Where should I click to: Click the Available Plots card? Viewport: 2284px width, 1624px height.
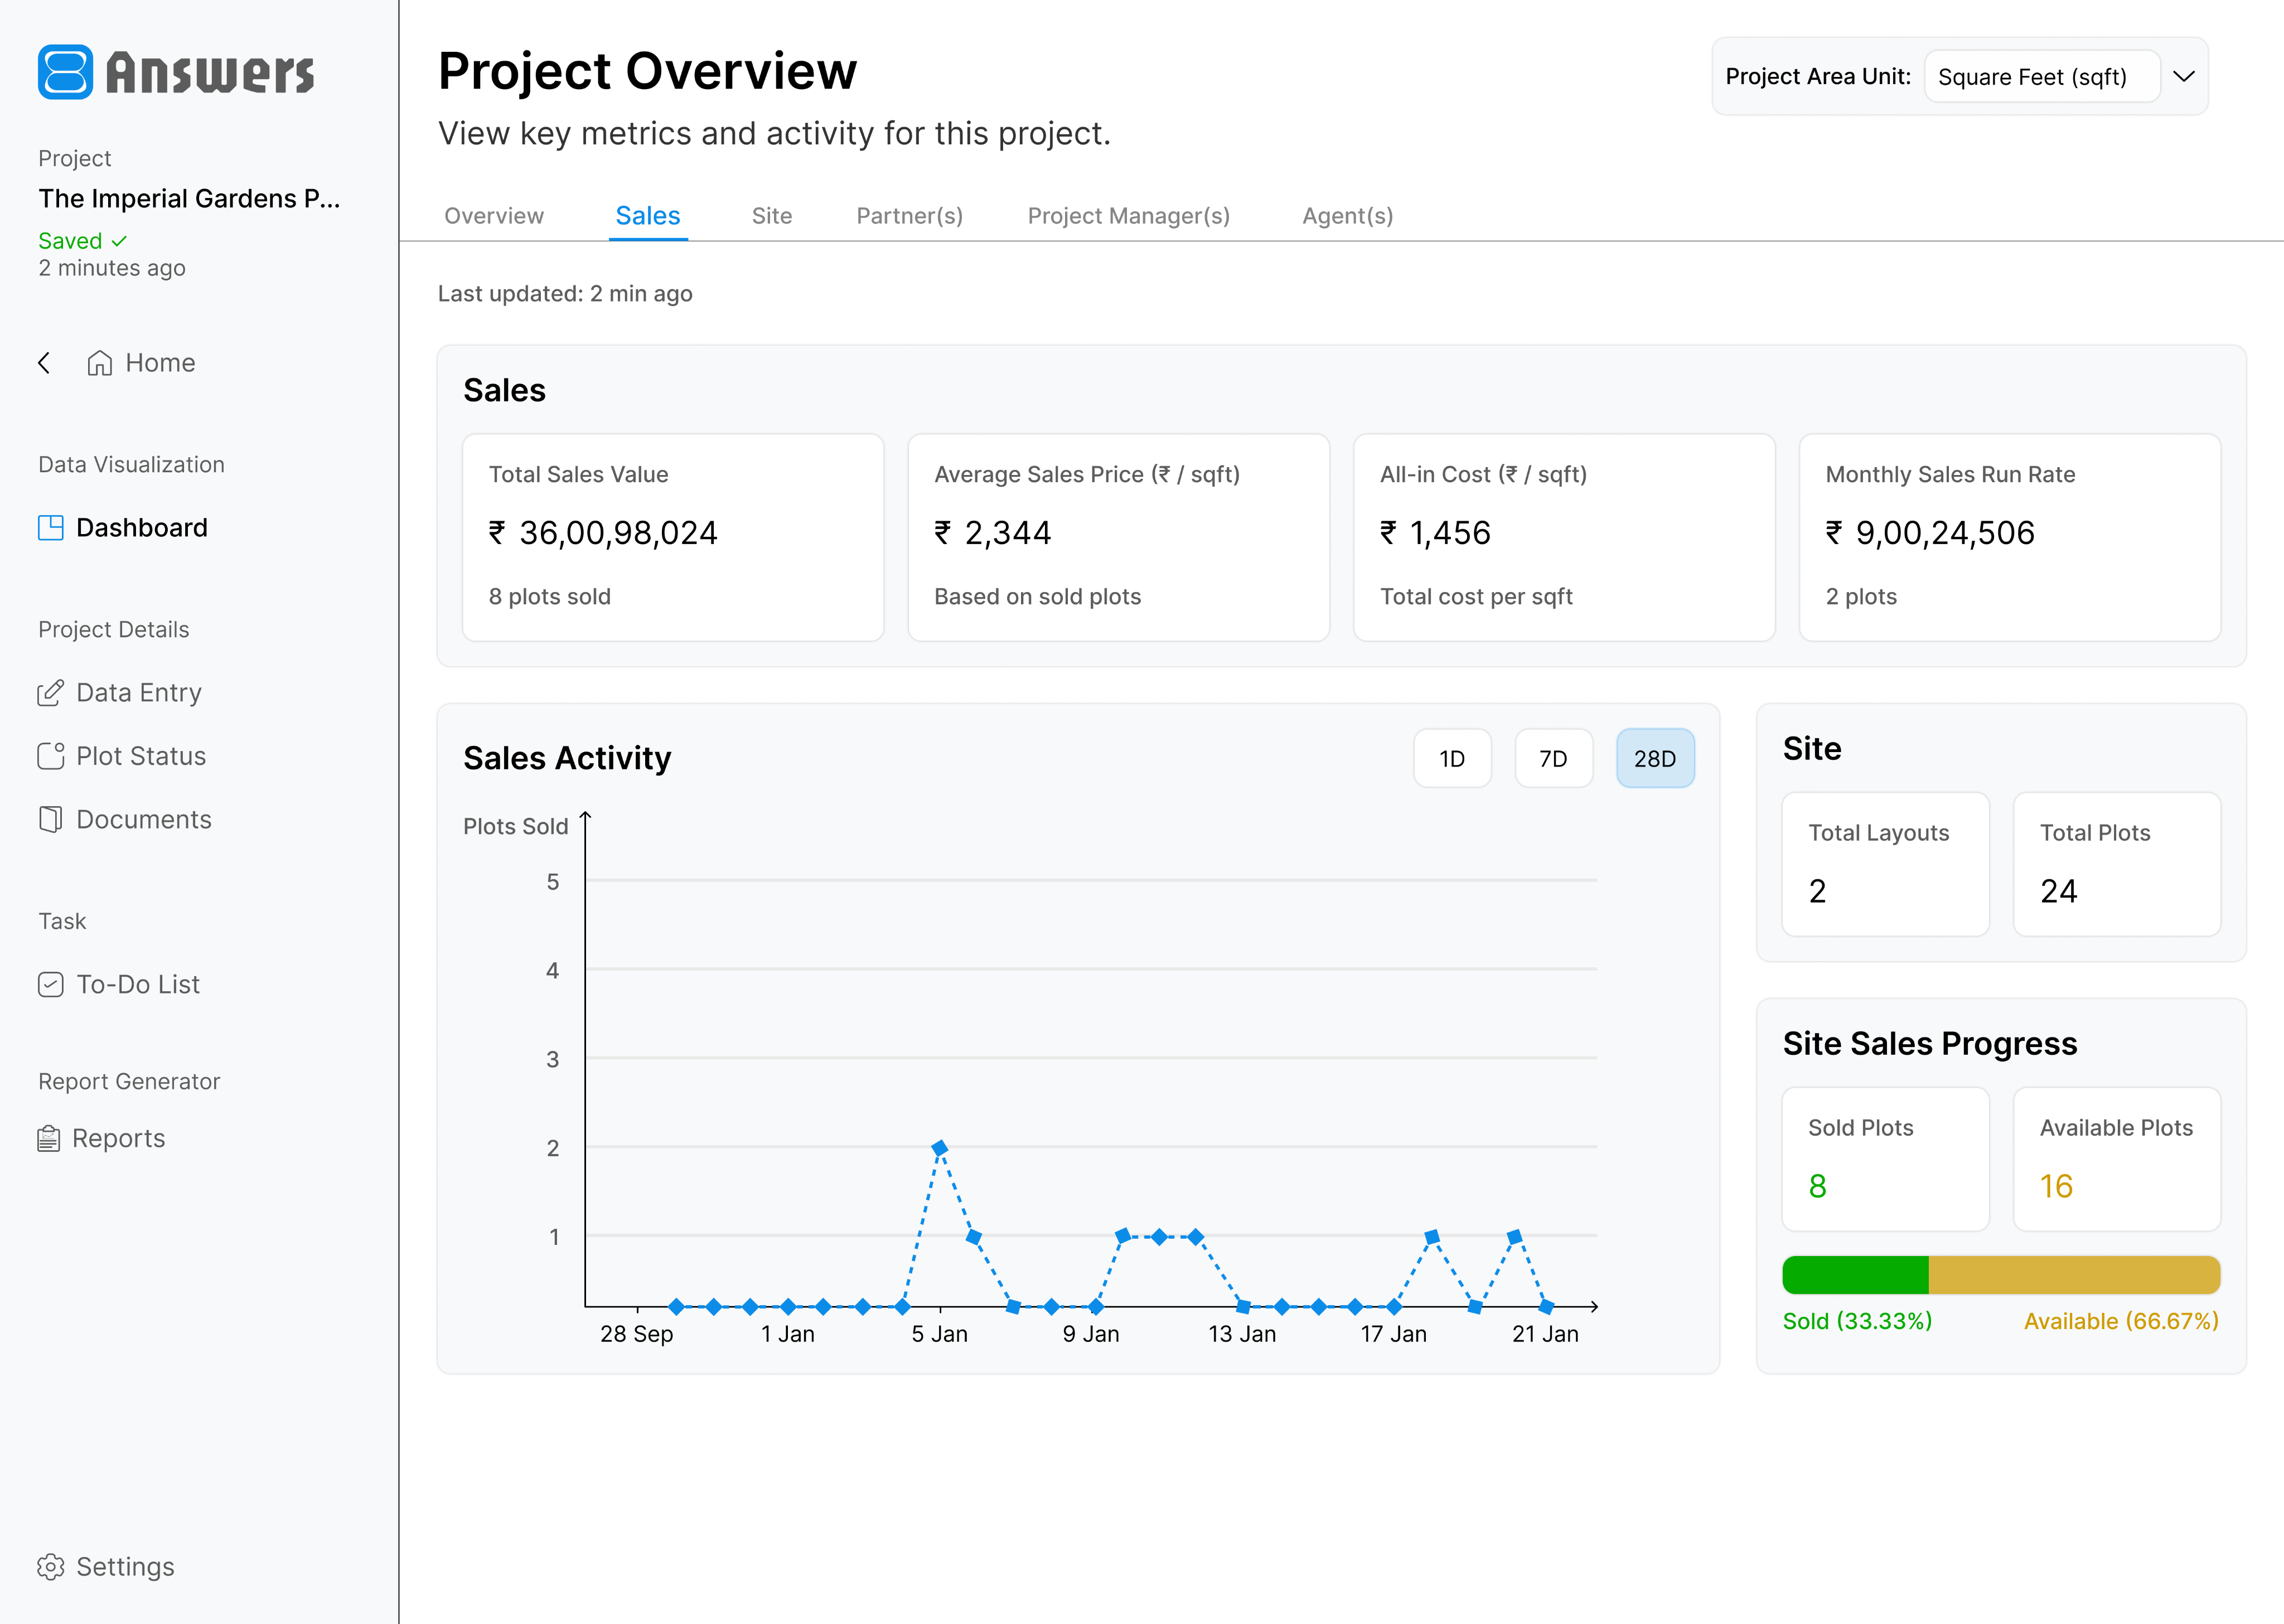click(2117, 1159)
